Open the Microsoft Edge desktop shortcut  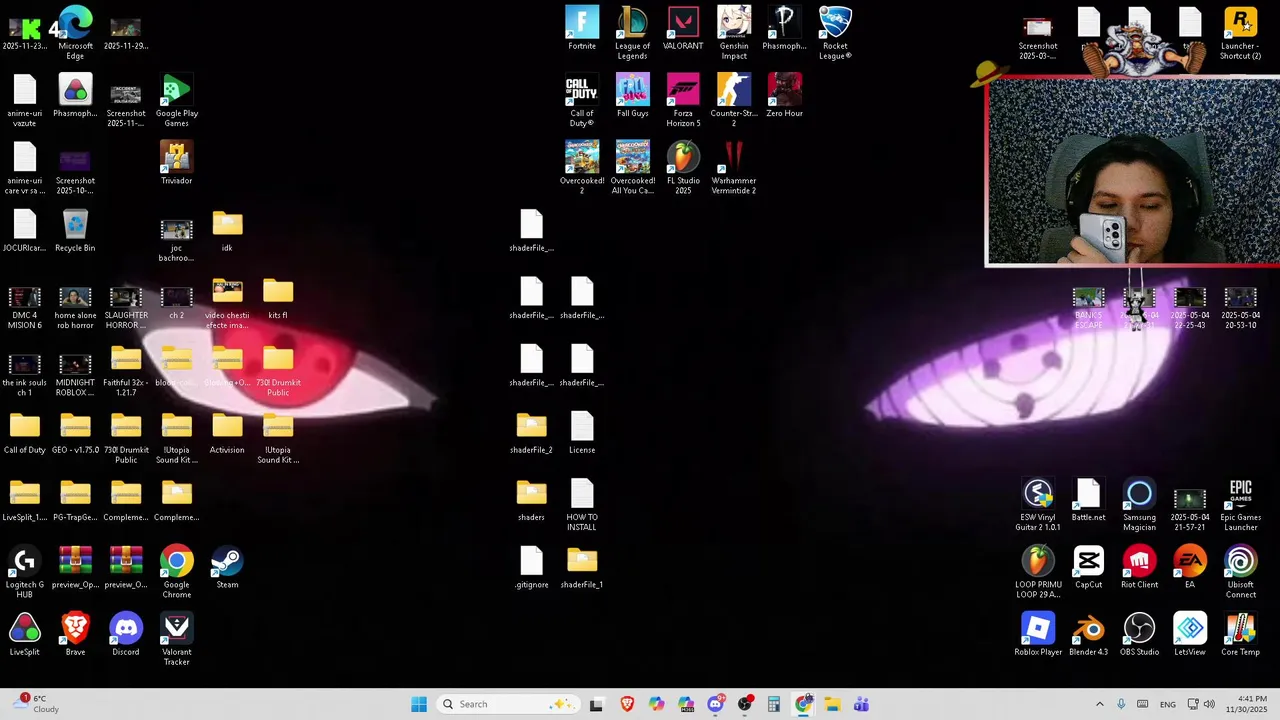75,32
